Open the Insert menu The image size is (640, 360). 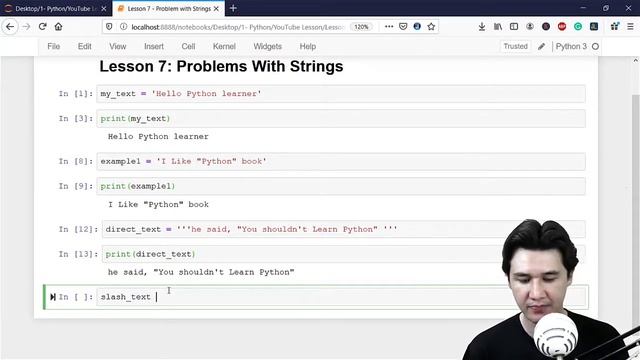click(x=154, y=47)
